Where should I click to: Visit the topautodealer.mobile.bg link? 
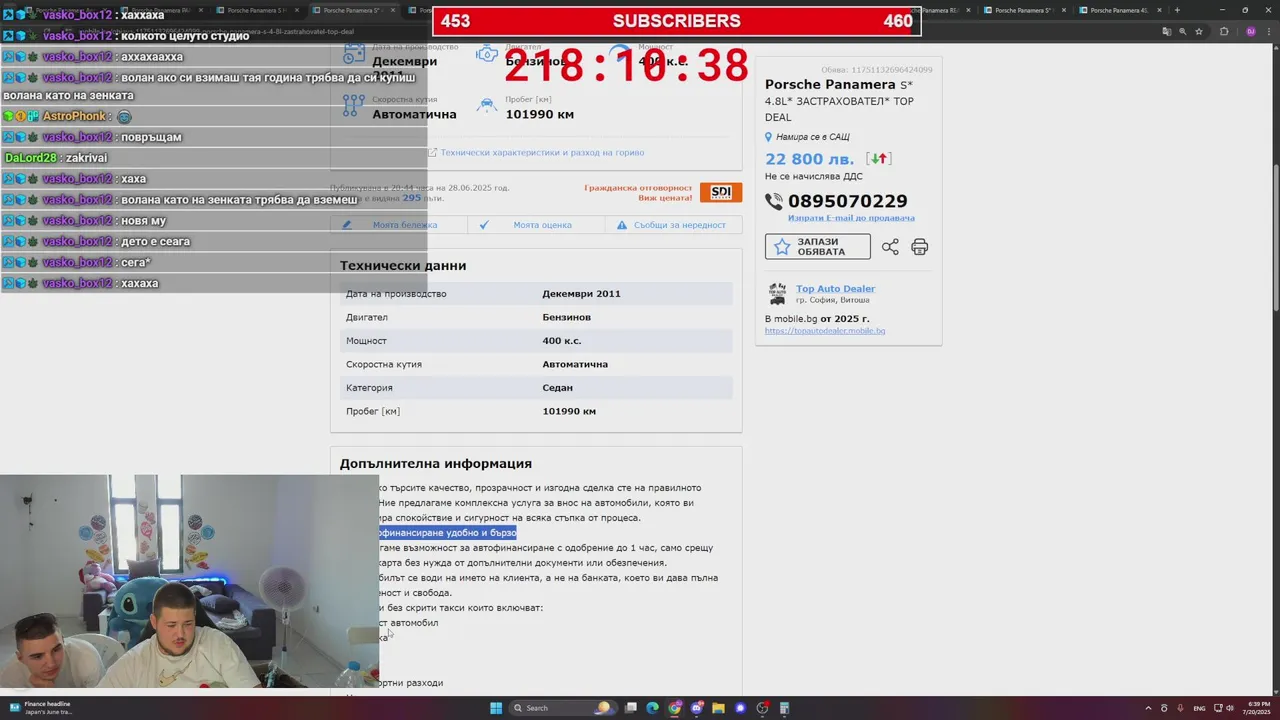point(825,331)
